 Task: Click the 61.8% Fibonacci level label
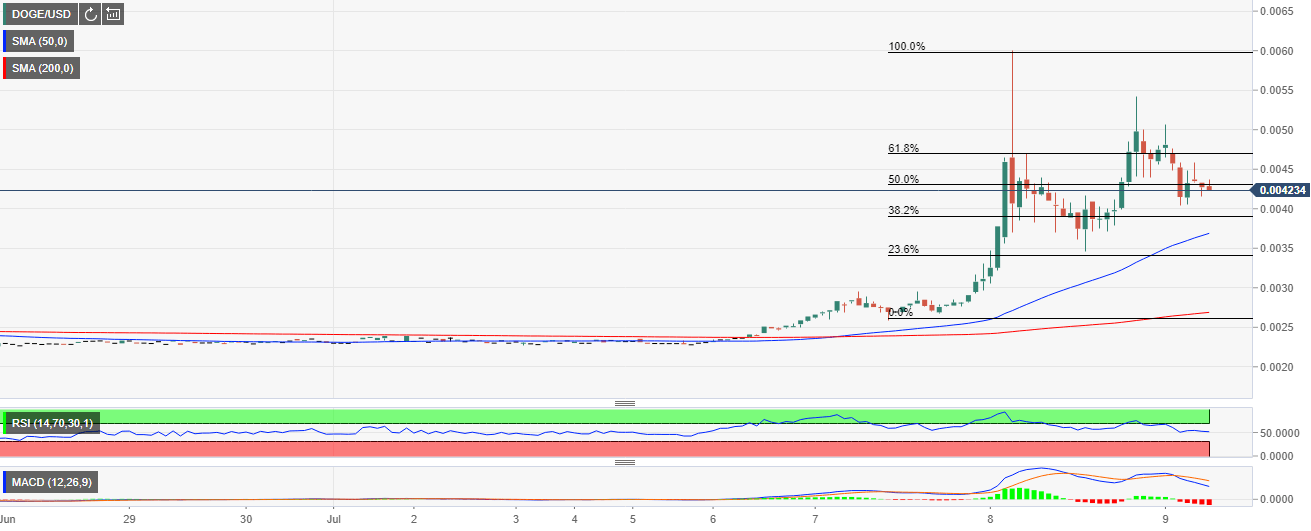pyautogui.click(x=904, y=148)
